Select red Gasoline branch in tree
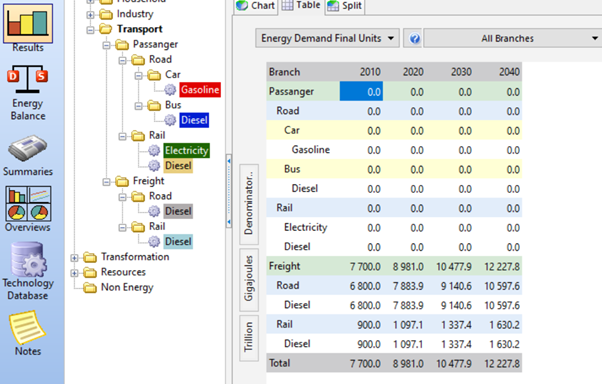This screenshot has width=602, height=384. tap(200, 89)
